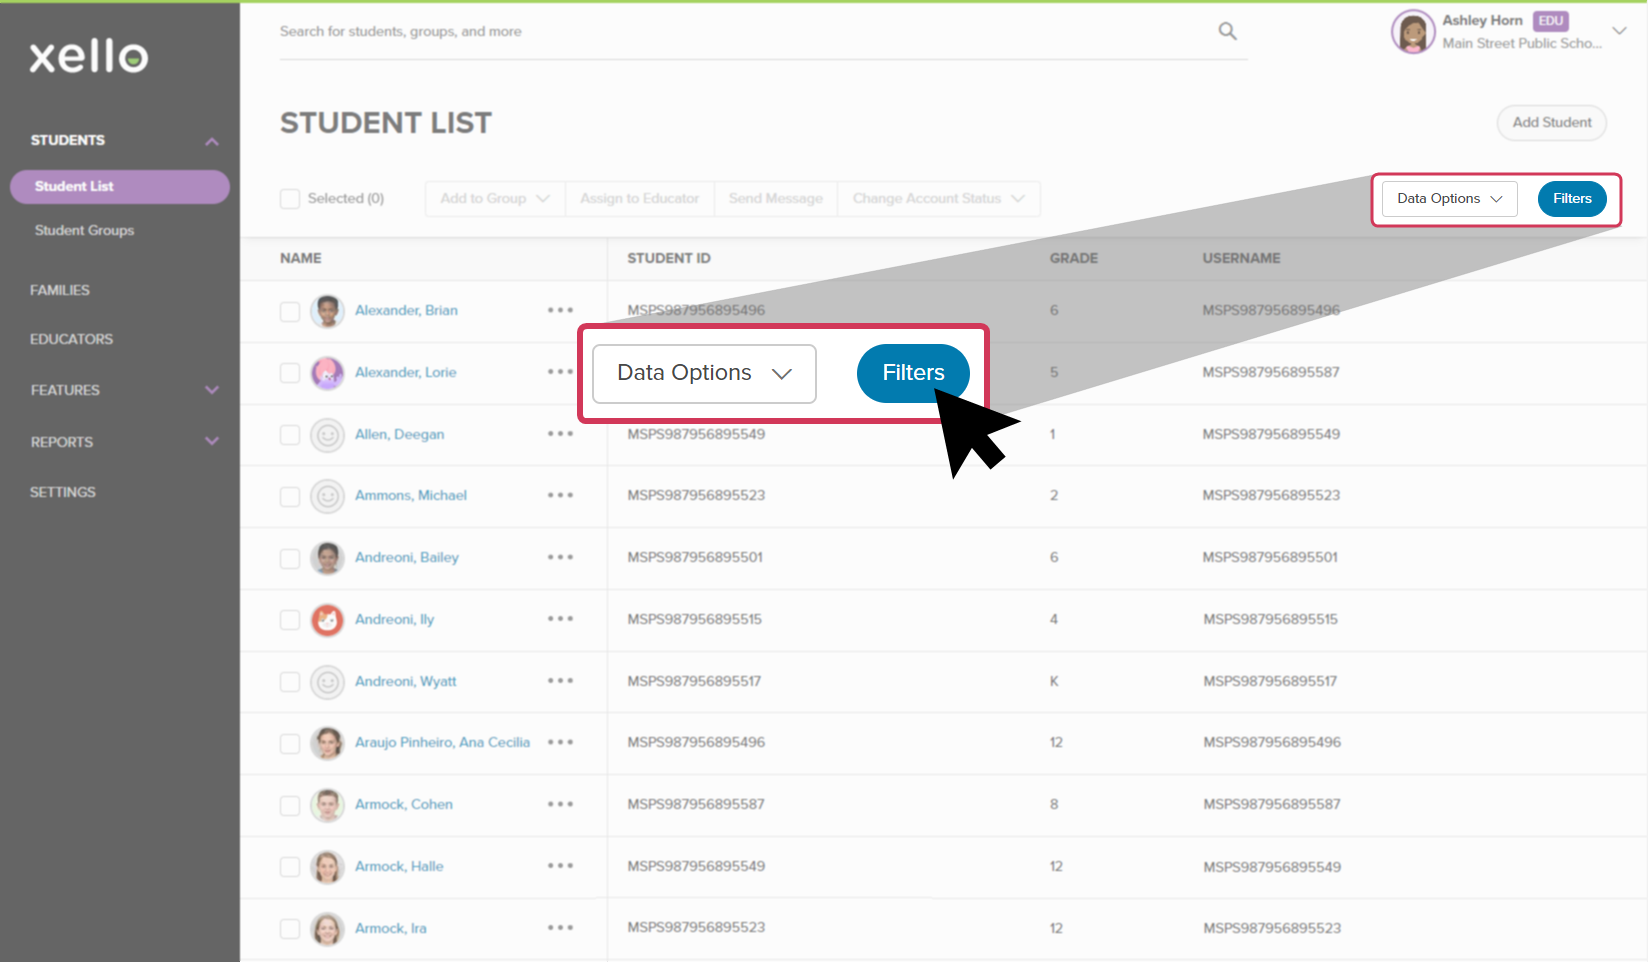Click the Add Student button
Image resolution: width=1648 pixels, height=962 pixels.
(1551, 123)
